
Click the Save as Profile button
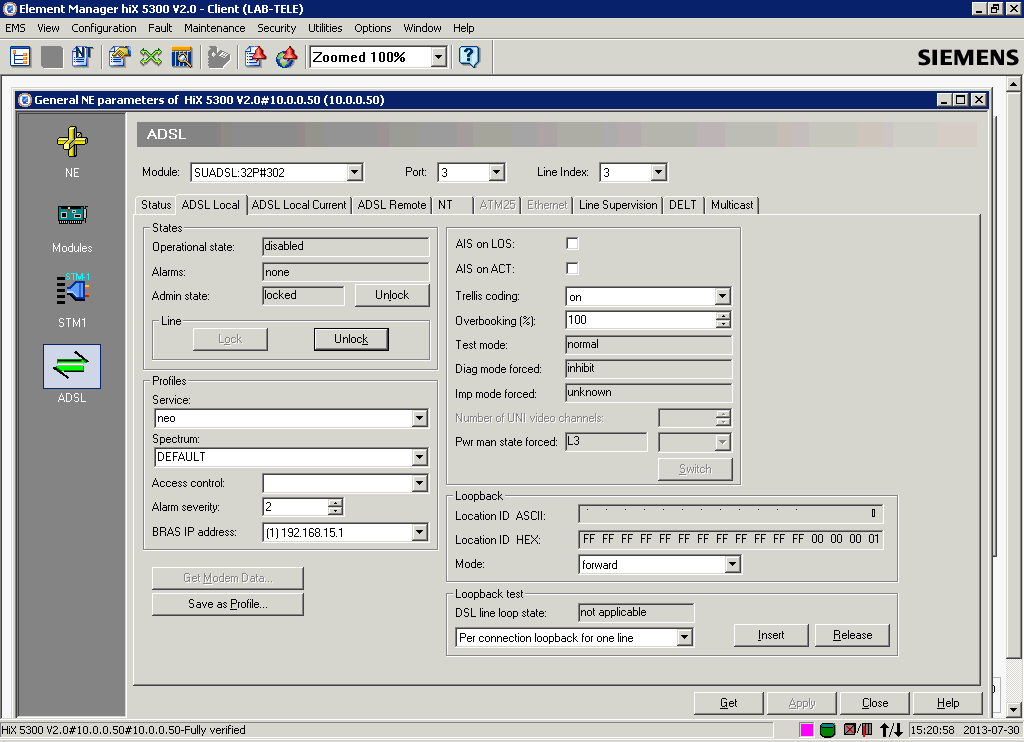[x=228, y=604]
